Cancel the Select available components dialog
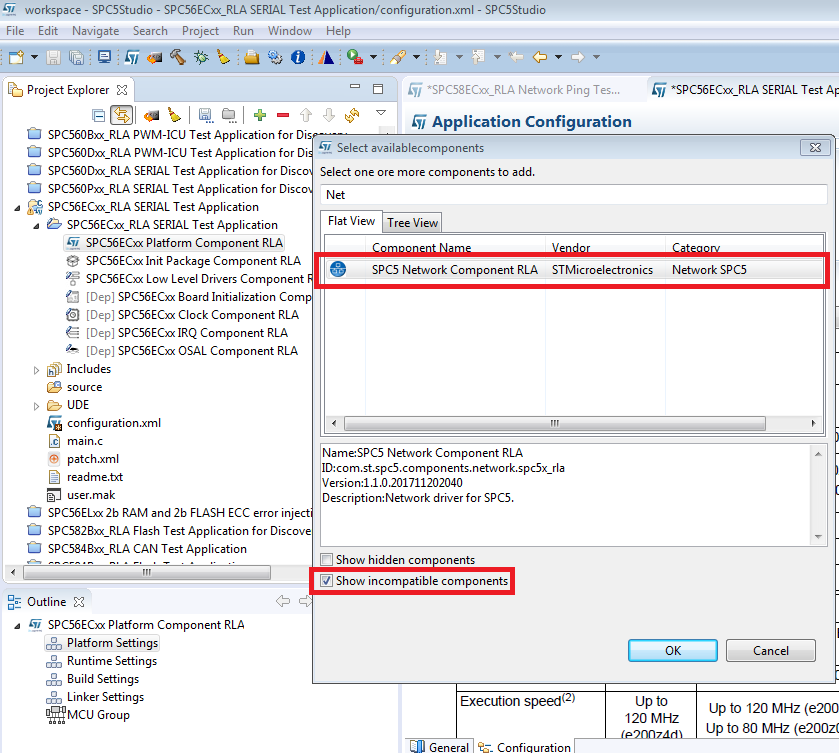This screenshot has width=839, height=753. [x=771, y=650]
